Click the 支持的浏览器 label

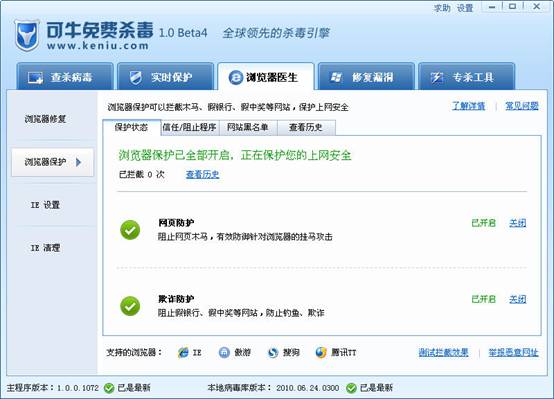coord(134,352)
